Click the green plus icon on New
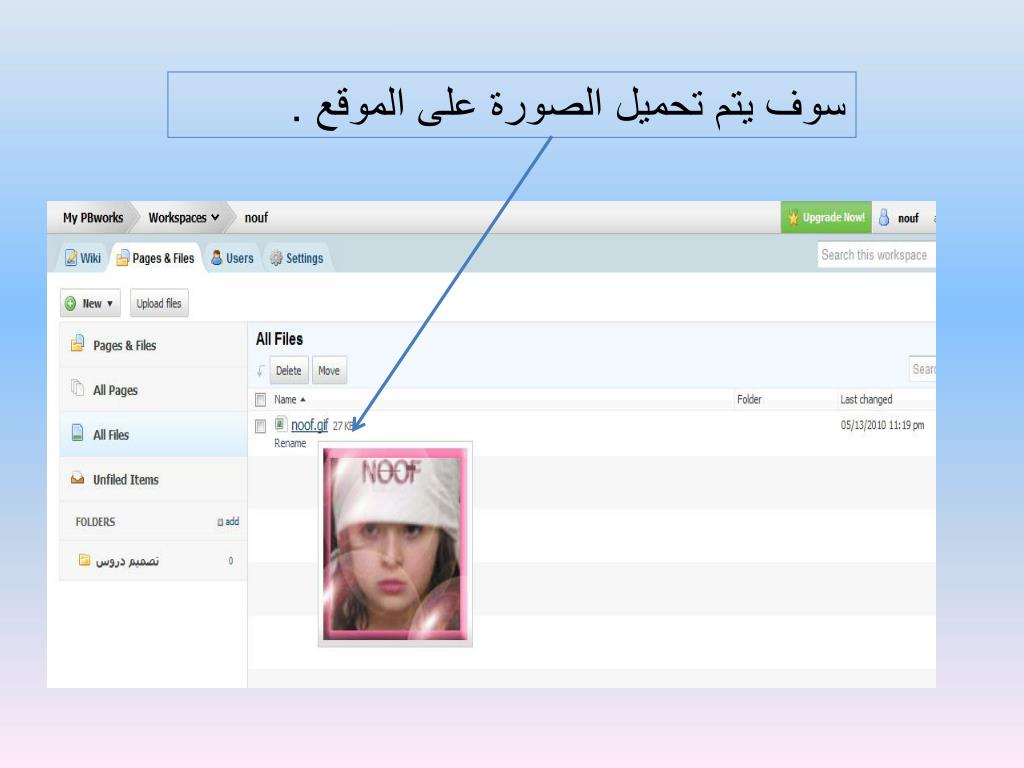Screen dimensions: 1024x768 (71, 304)
